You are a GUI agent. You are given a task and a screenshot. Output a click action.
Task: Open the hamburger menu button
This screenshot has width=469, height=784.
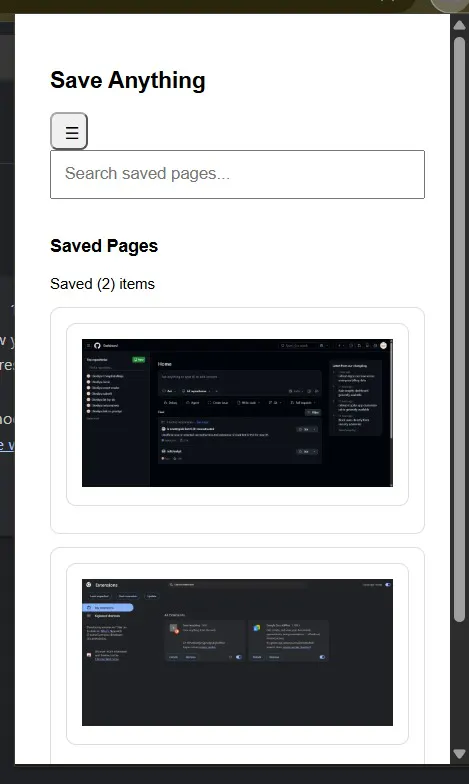(69, 131)
